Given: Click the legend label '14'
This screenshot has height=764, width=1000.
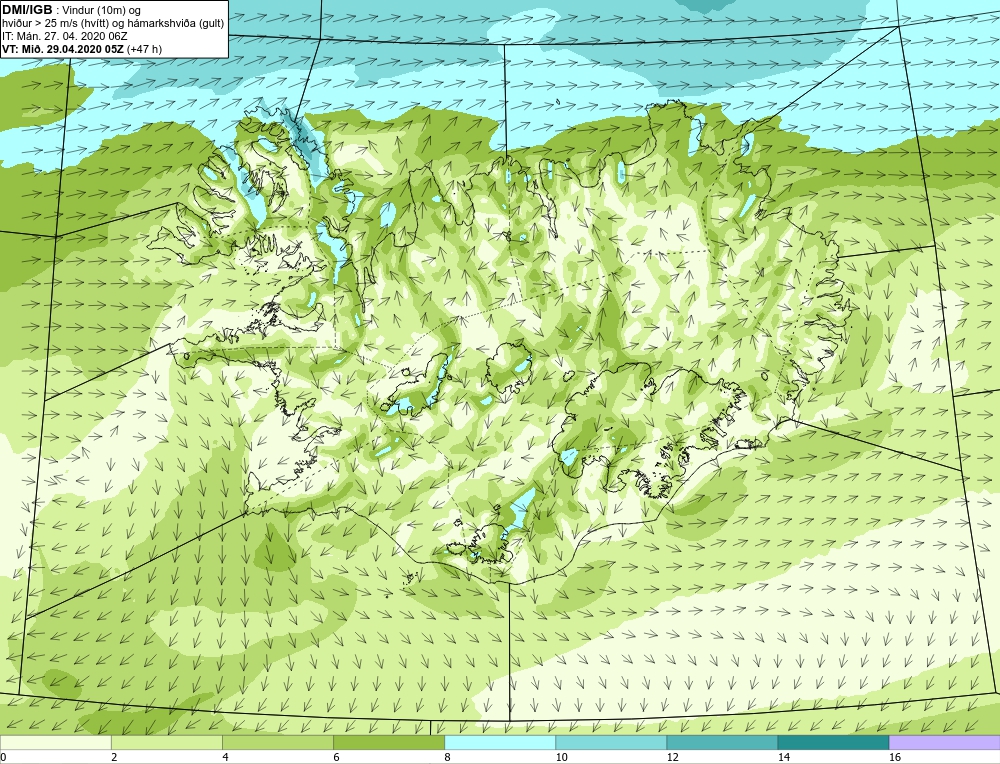Looking at the screenshot, I should pyautogui.click(x=784, y=757).
